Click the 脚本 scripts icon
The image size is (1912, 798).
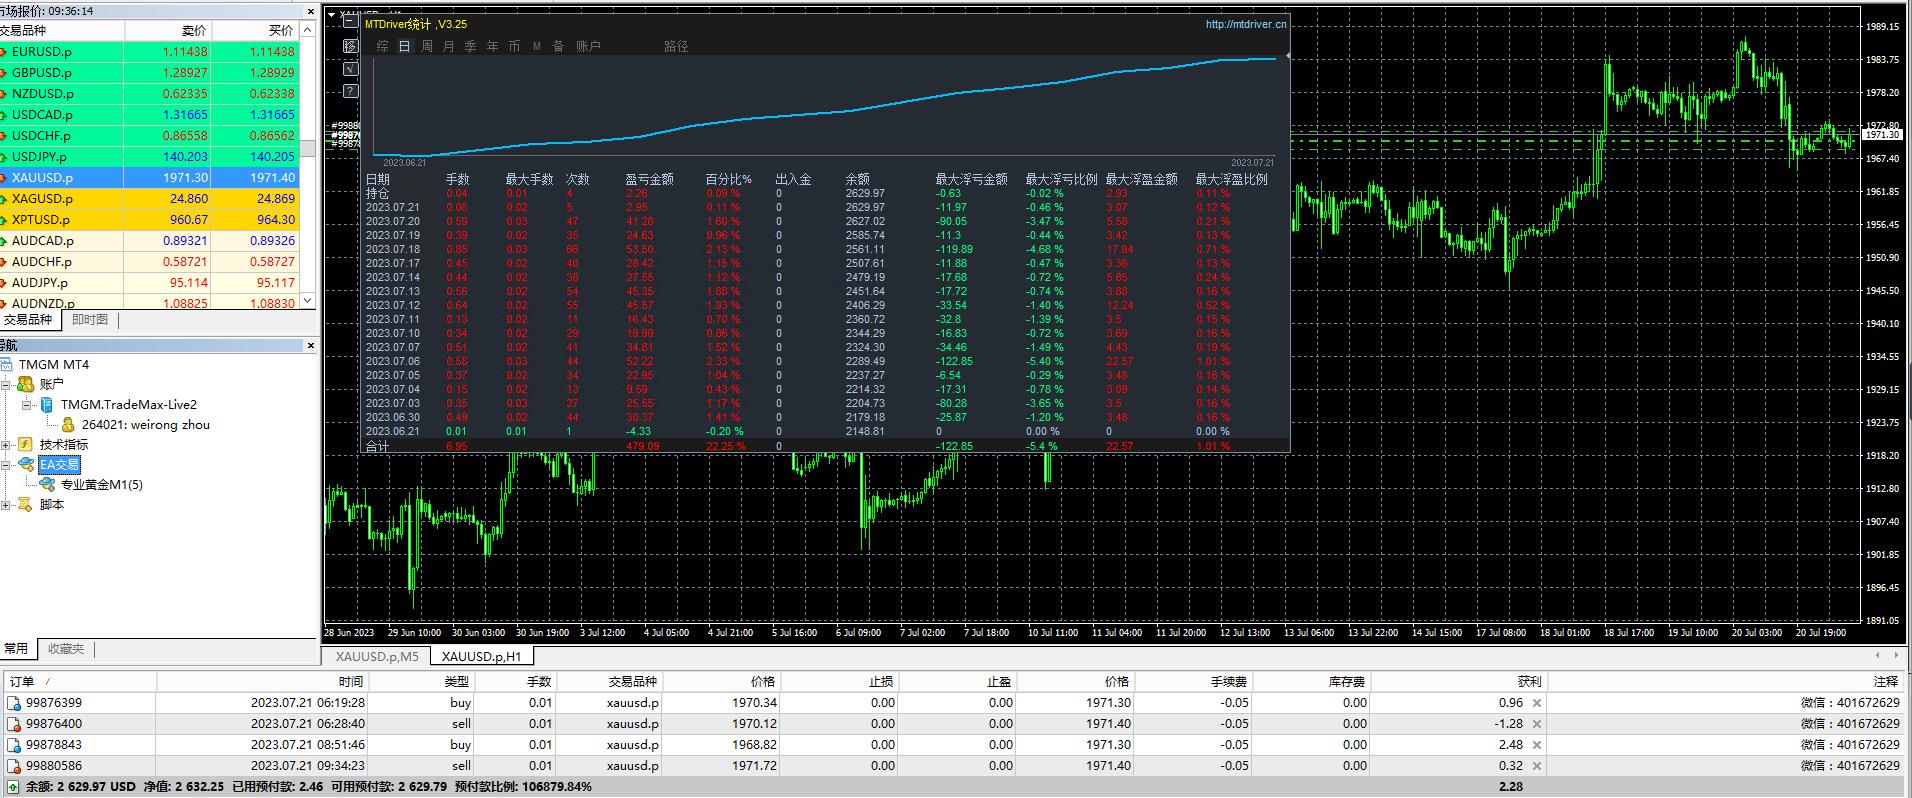pos(26,505)
